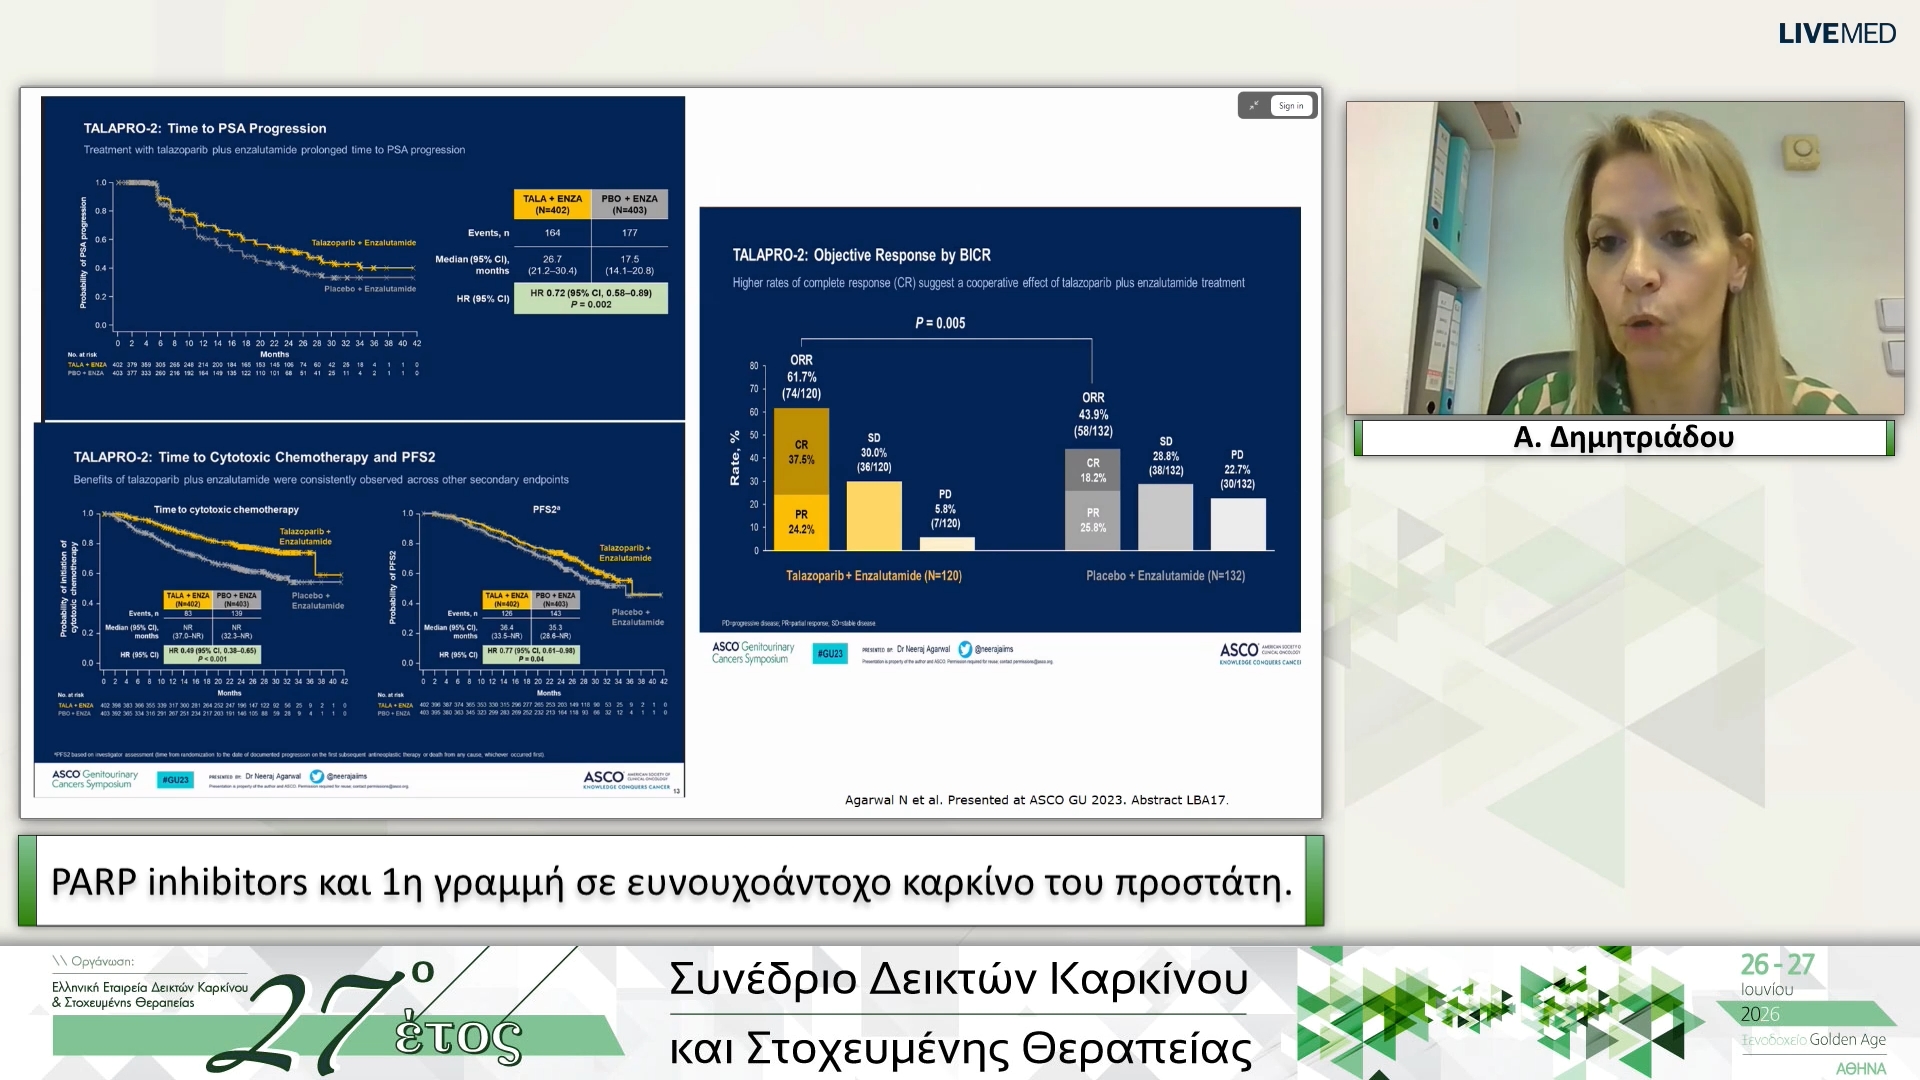1920x1080 pixels.
Task: Click the PR 24.2% bar segment
Action: tap(801, 522)
